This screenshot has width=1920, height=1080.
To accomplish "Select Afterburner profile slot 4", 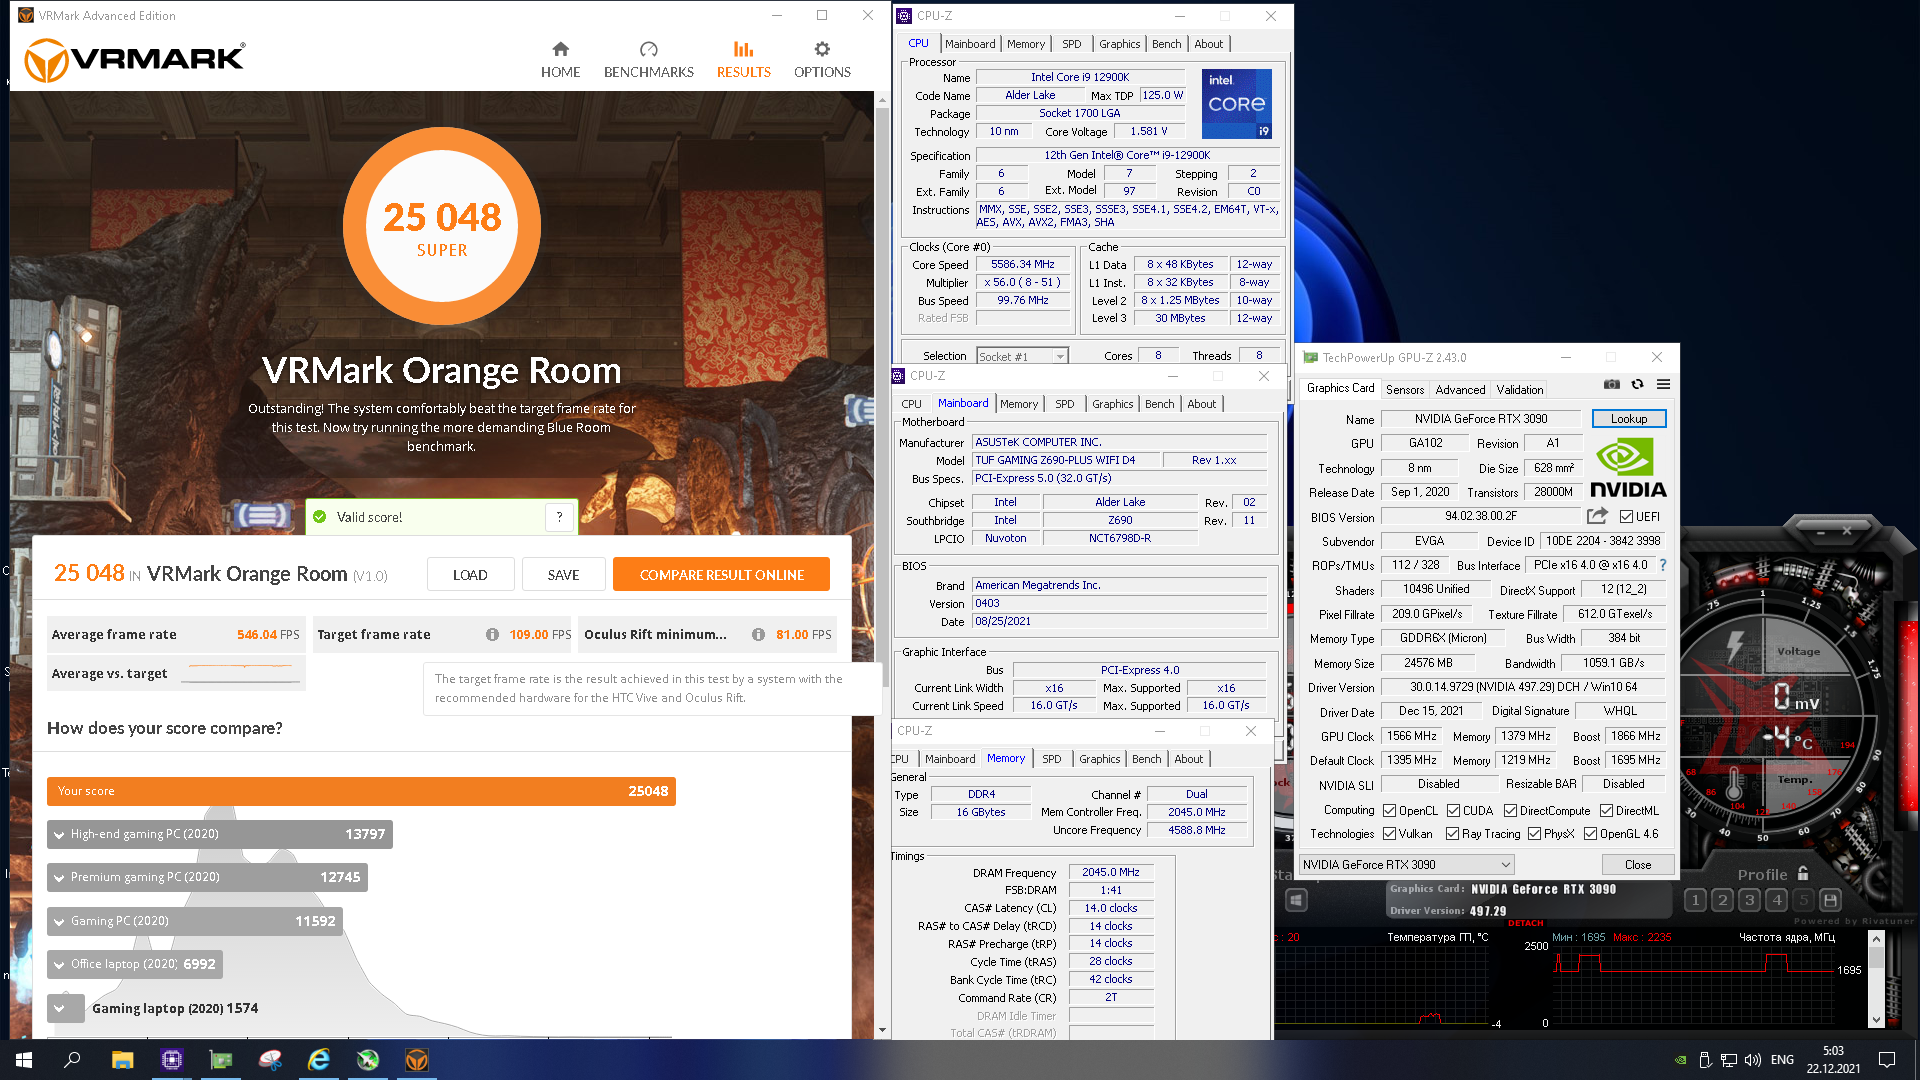I will pyautogui.click(x=1777, y=900).
